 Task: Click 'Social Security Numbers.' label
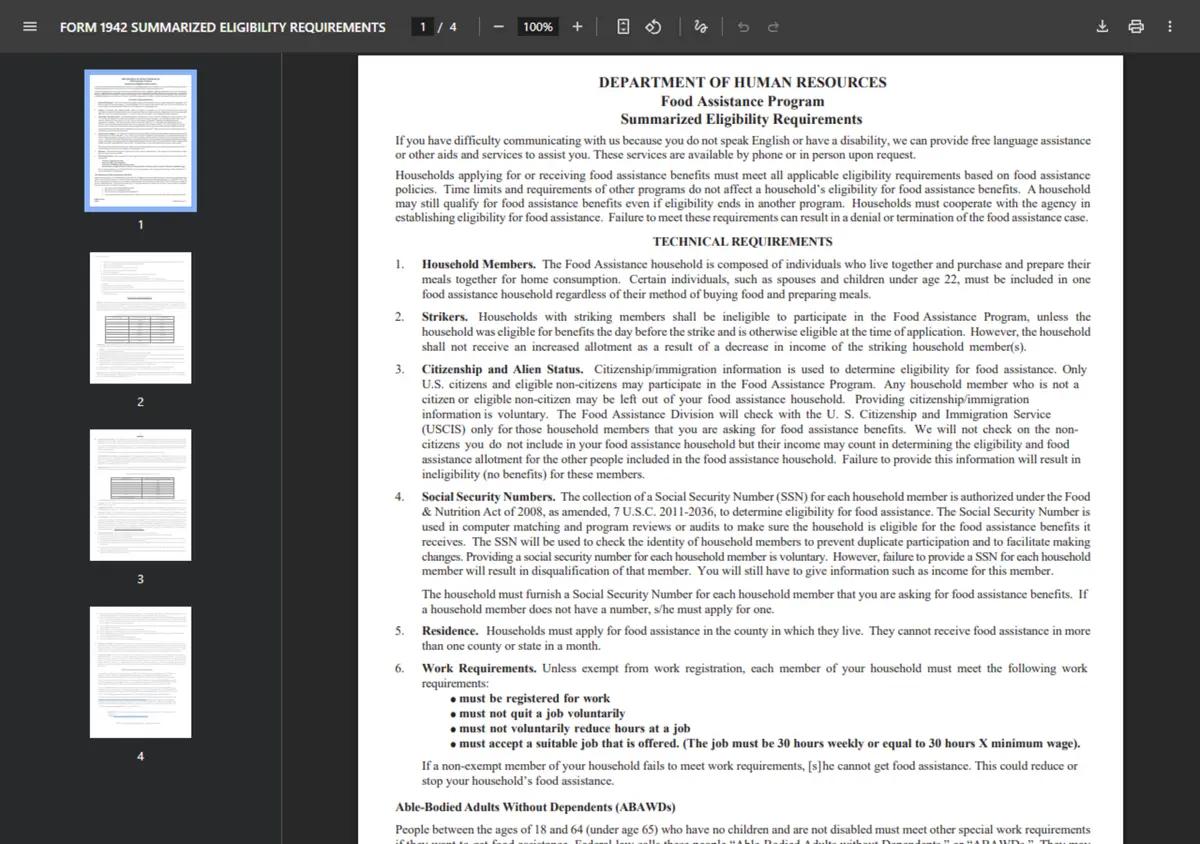pos(488,496)
